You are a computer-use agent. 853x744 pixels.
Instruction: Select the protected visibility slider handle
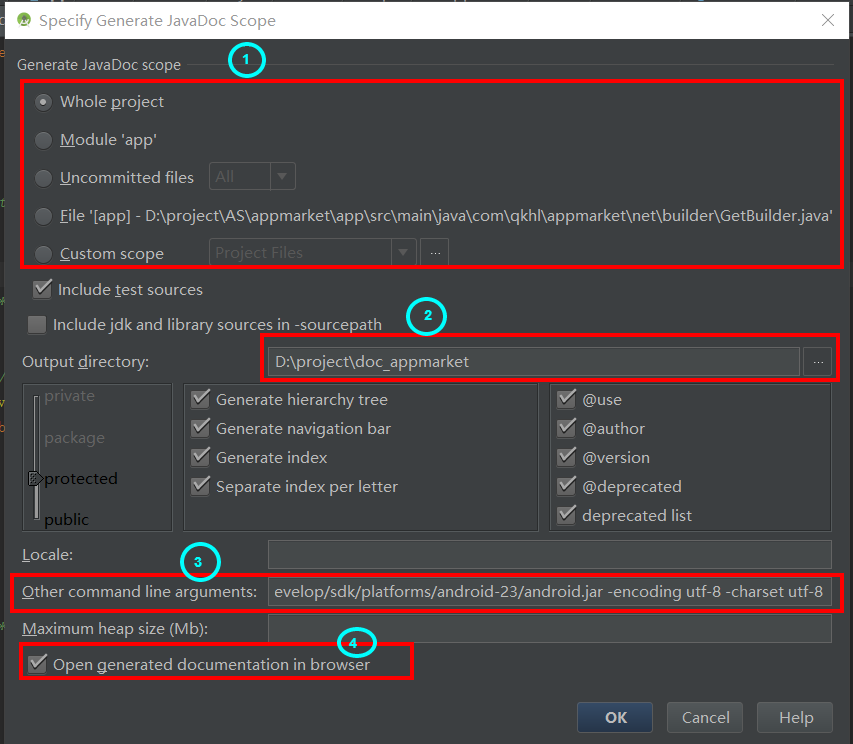(35, 479)
